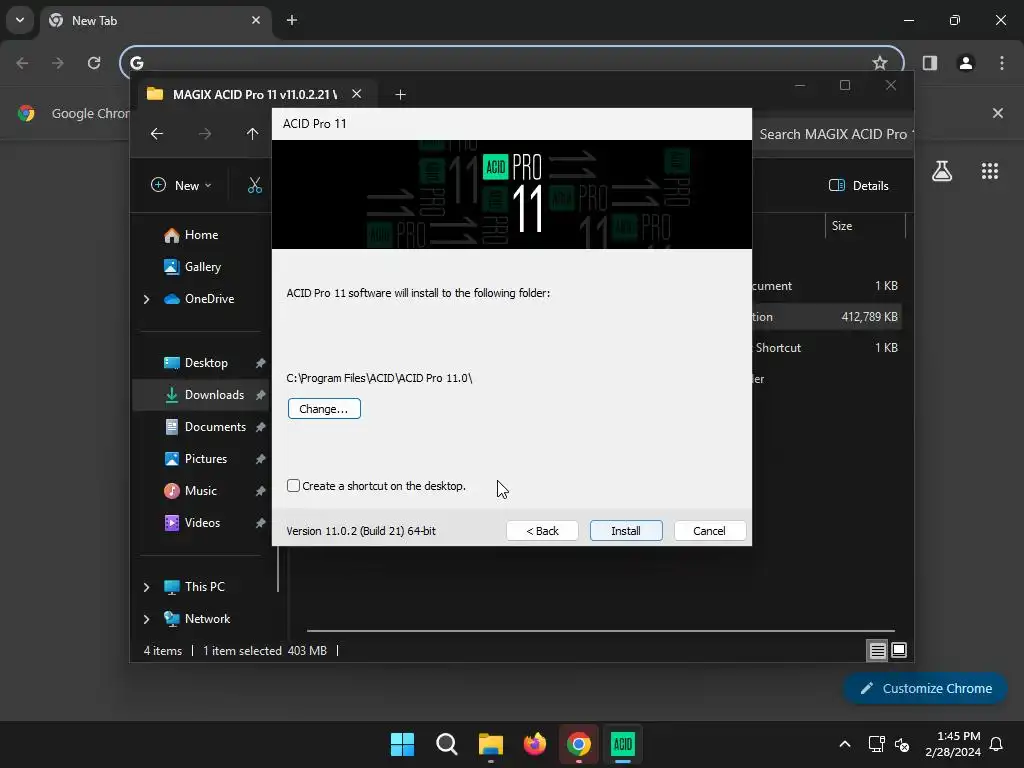Open a new Chrome tab

pyautogui.click(x=292, y=20)
